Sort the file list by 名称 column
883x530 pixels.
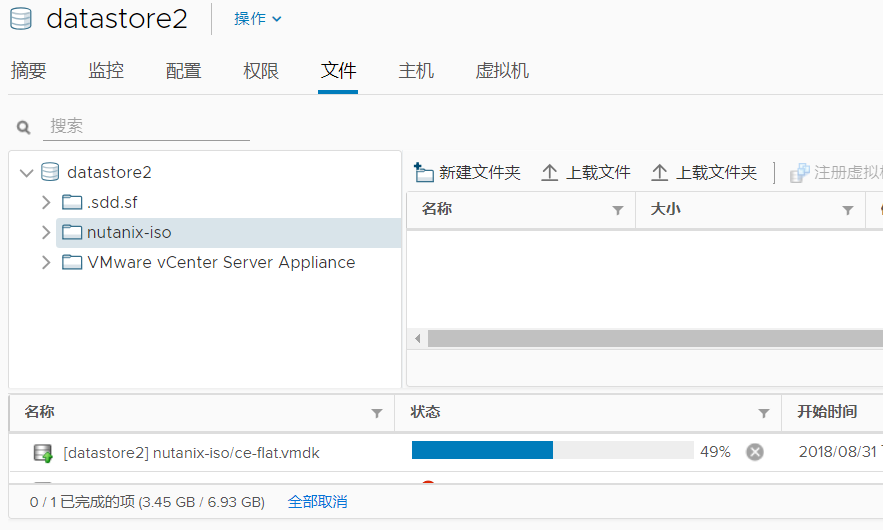click(x=437, y=209)
